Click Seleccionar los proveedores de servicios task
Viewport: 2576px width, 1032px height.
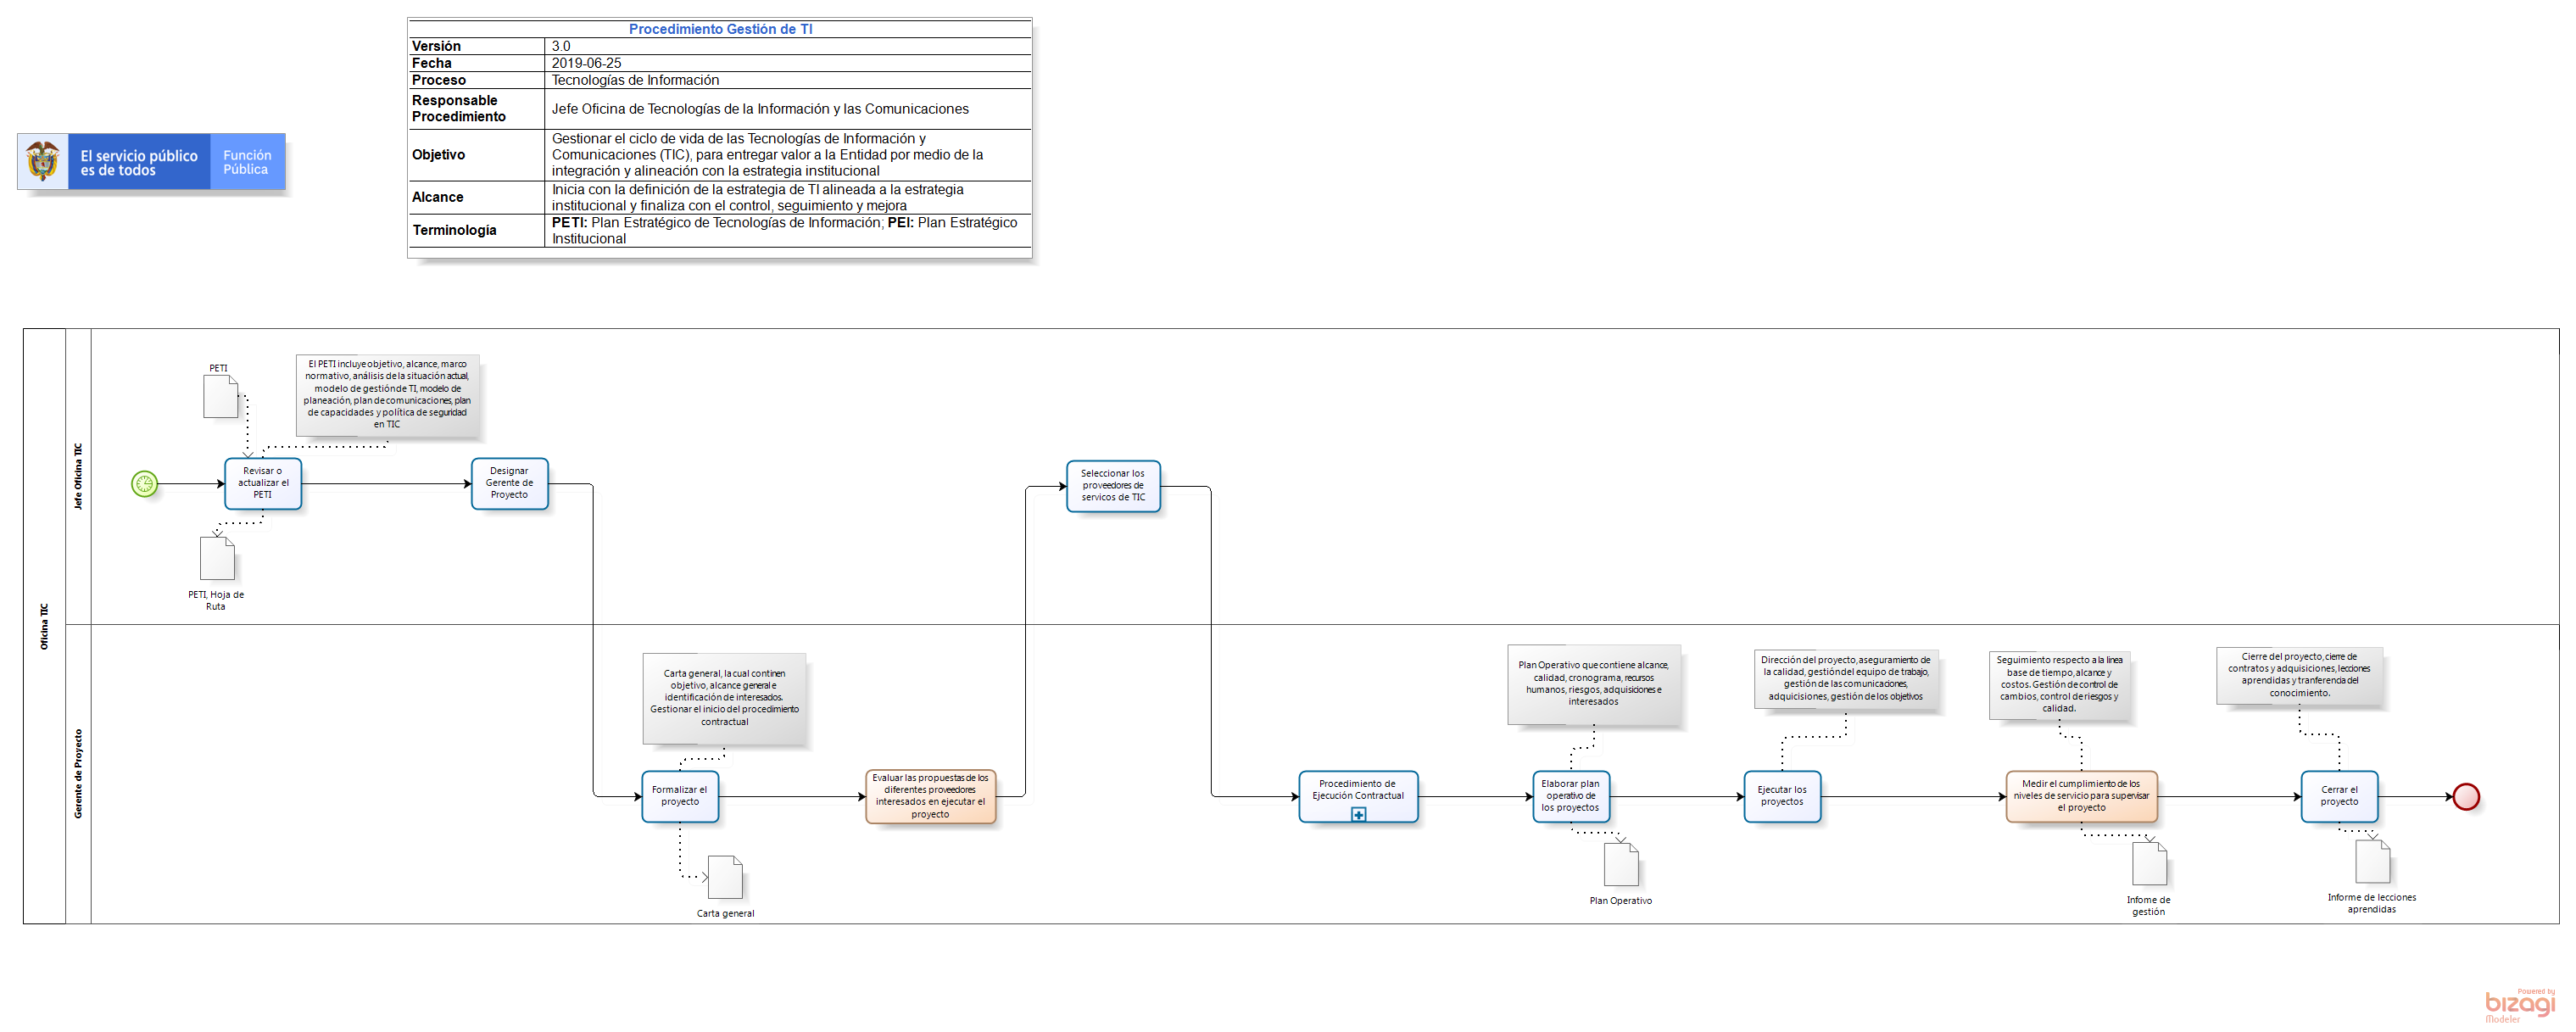pyautogui.click(x=1113, y=486)
